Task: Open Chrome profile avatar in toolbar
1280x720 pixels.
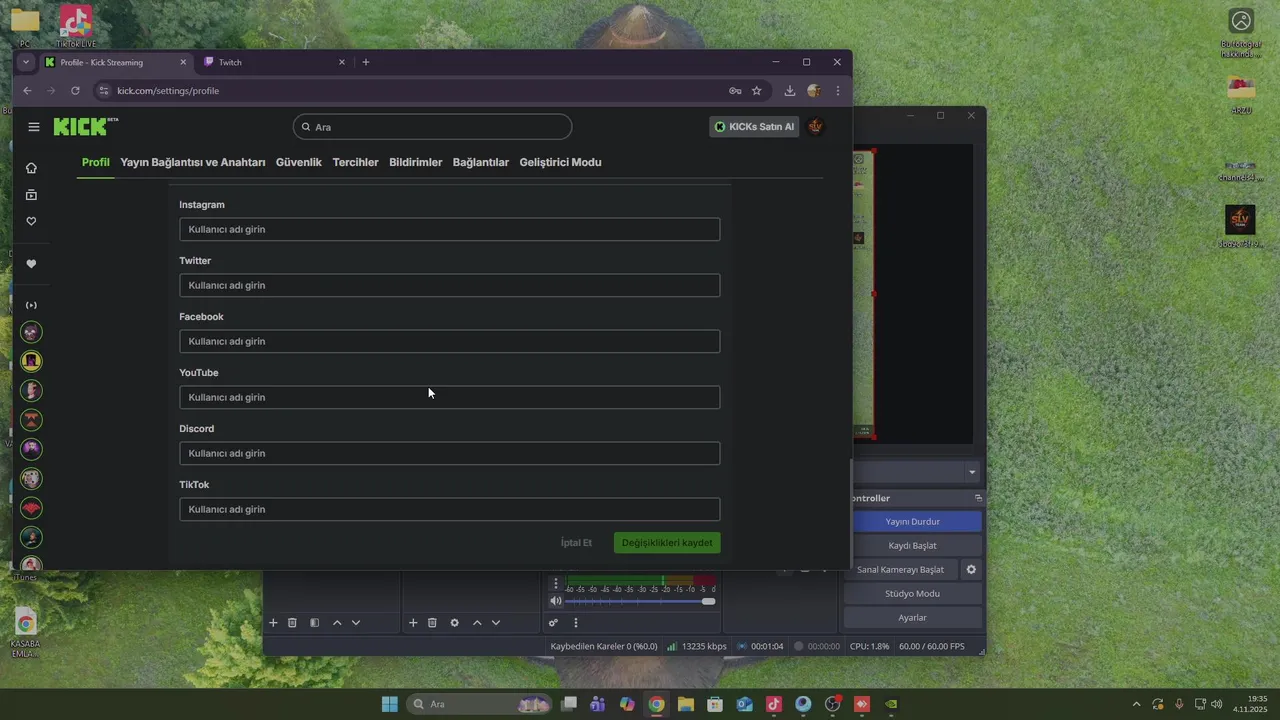Action: tap(814, 90)
